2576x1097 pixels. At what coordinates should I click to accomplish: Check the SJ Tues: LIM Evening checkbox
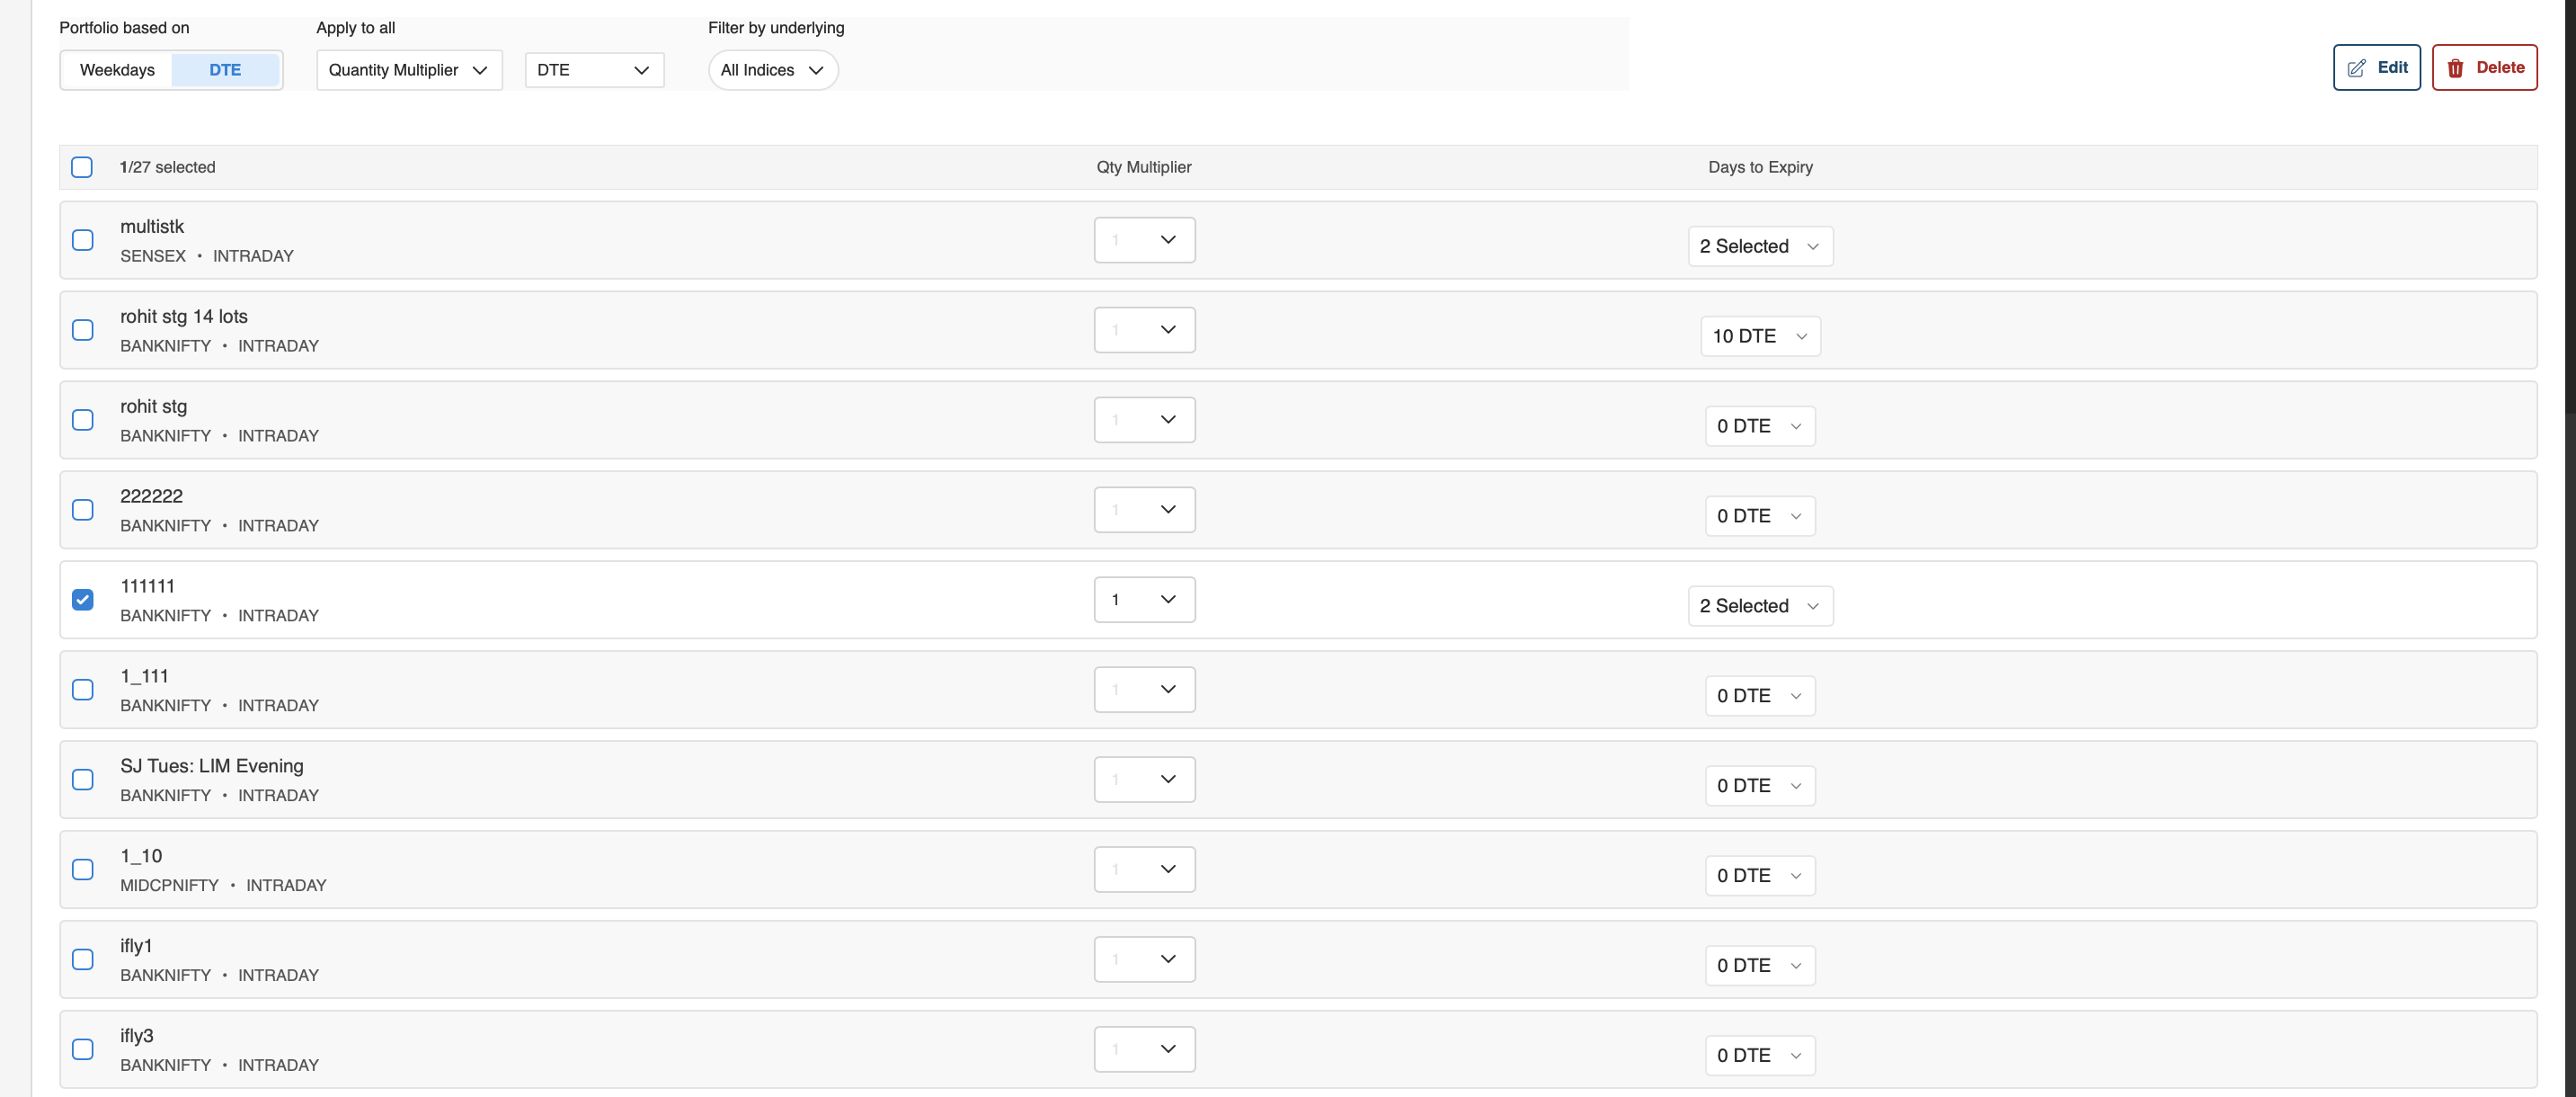[x=82, y=779]
